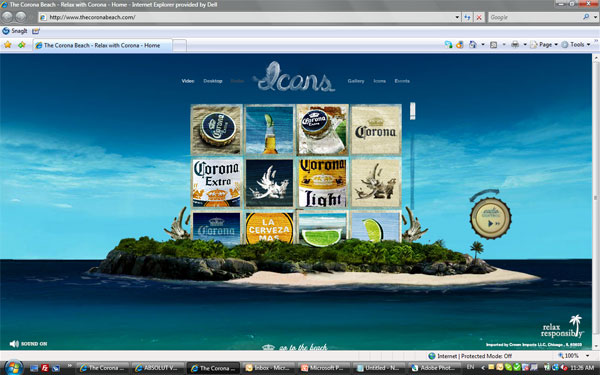Open the Adobe Phot... taskbar button

(435, 368)
